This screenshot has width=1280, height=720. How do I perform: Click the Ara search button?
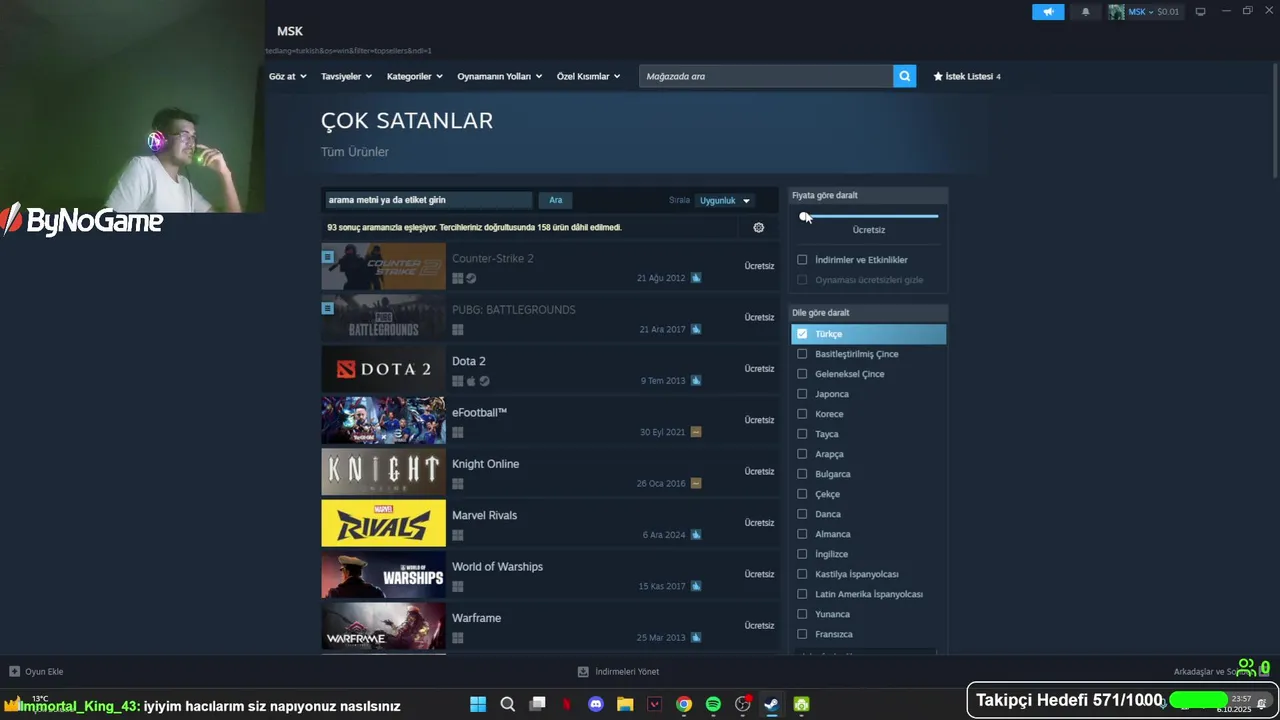pos(555,200)
